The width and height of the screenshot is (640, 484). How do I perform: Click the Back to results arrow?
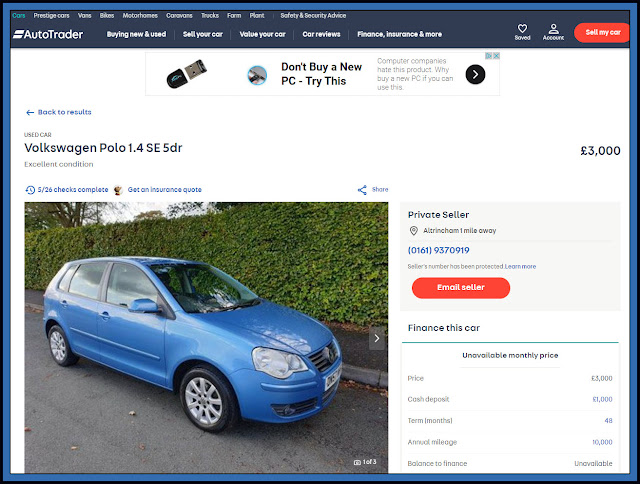pyautogui.click(x=30, y=113)
